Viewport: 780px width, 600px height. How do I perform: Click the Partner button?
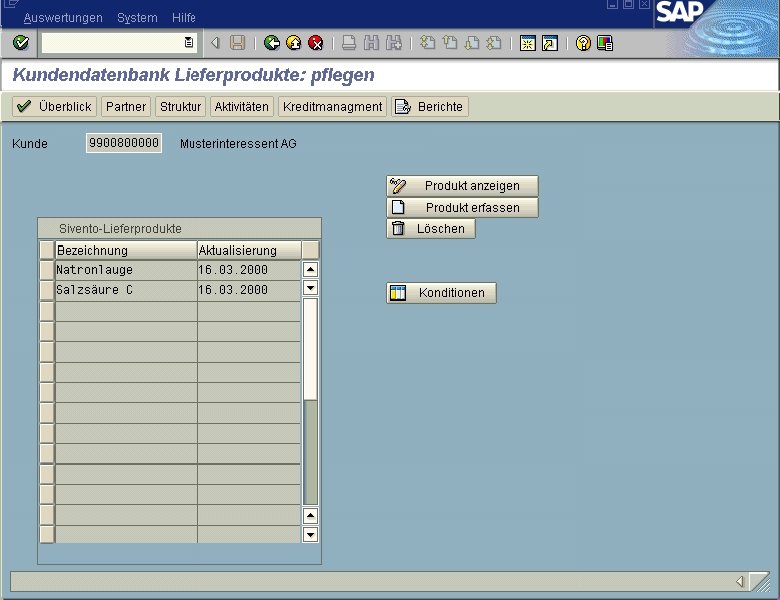[x=126, y=106]
